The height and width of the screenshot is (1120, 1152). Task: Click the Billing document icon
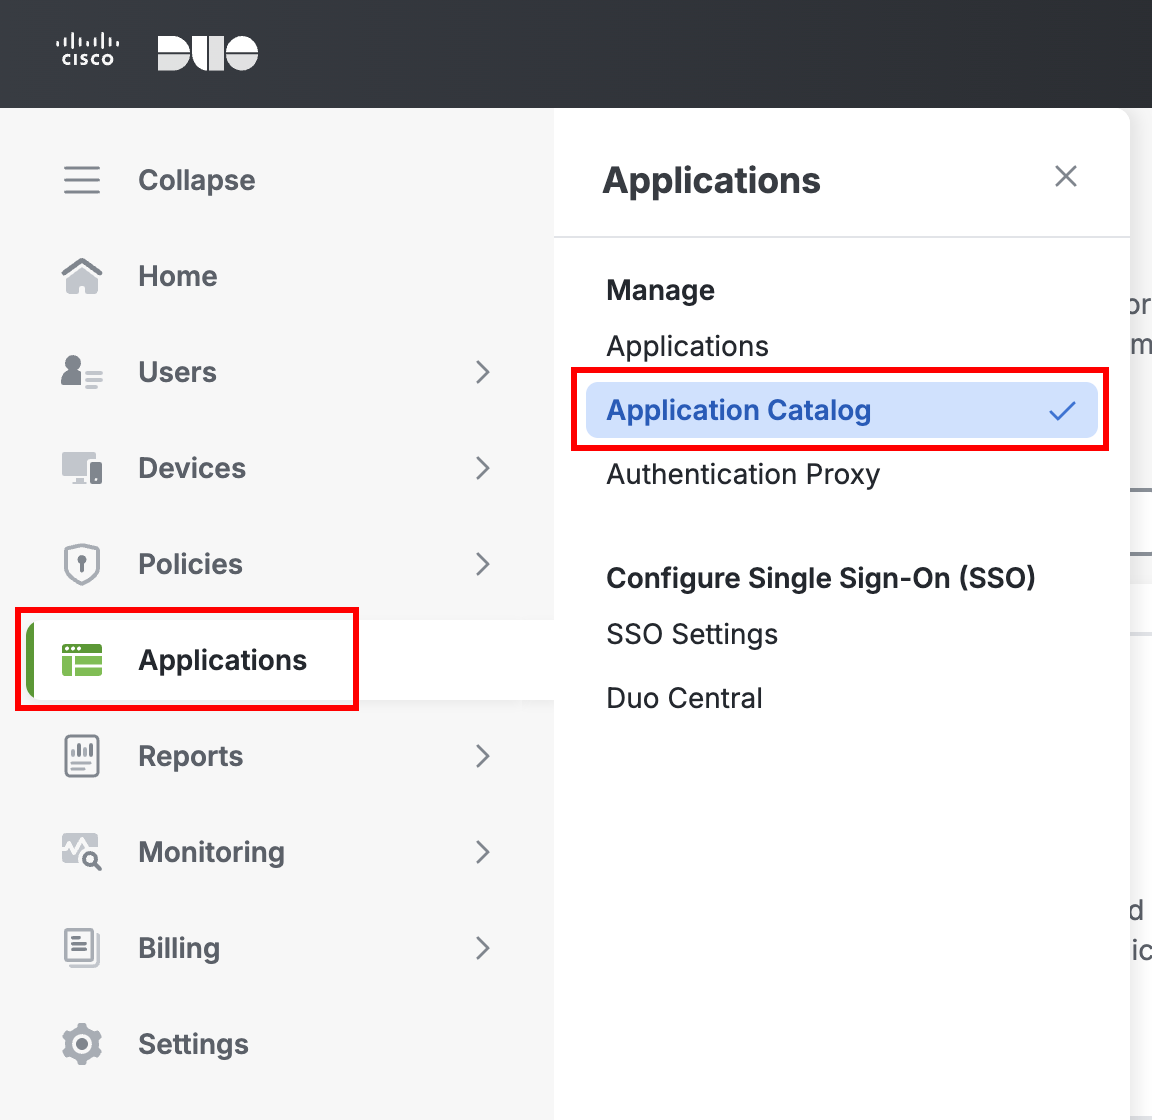(x=82, y=948)
